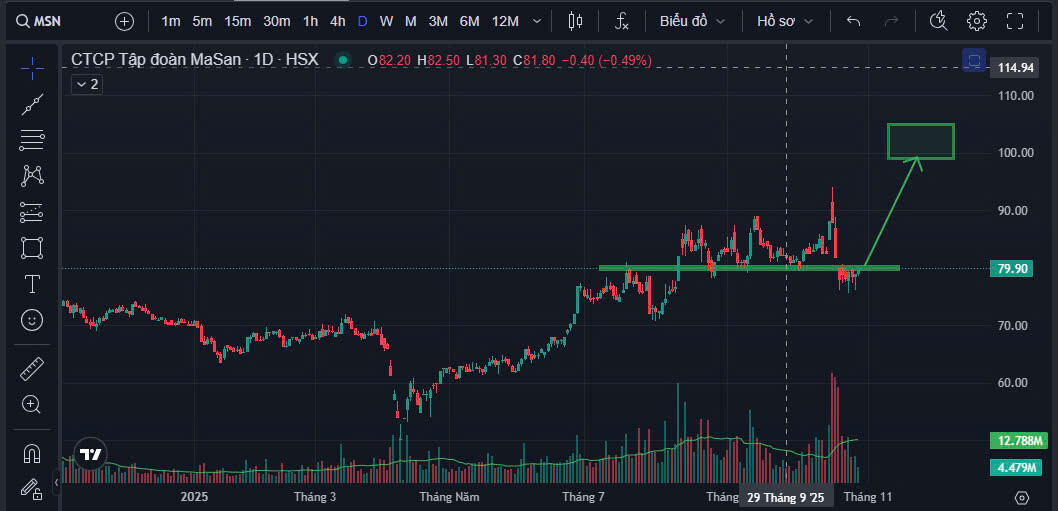The width and height of the screenshot is (1058, 511).
Task: Open the fx indicators menu
Action: click(622, 21)
